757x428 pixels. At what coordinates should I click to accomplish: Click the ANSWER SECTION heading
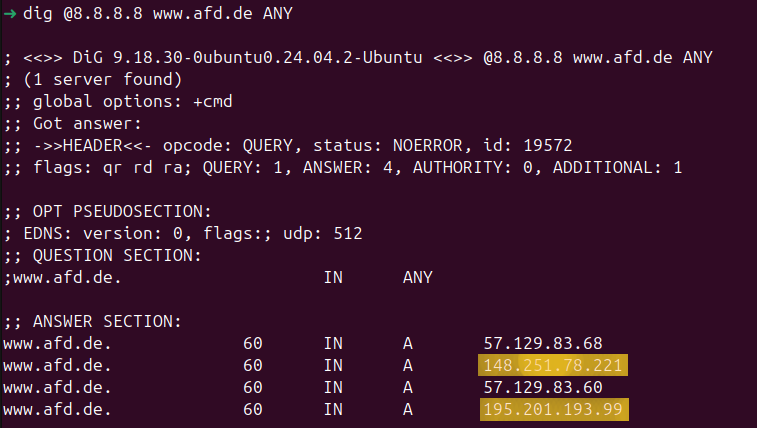107,321
